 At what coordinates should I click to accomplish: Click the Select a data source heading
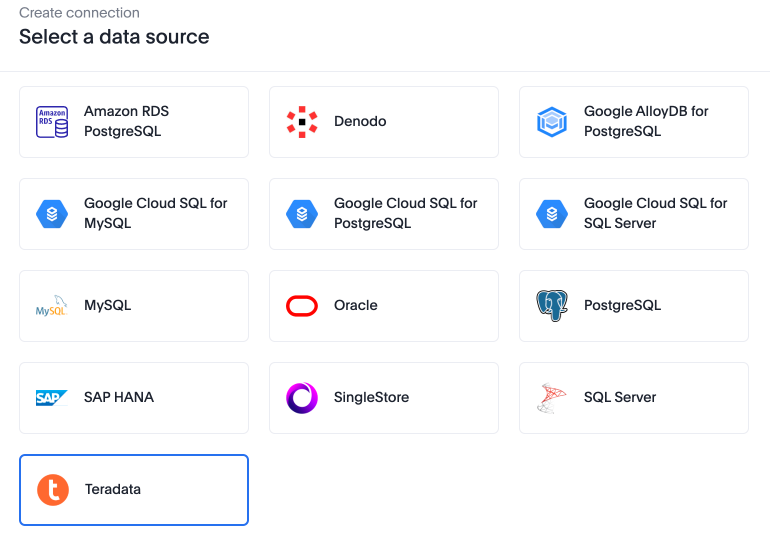point(114,37)
